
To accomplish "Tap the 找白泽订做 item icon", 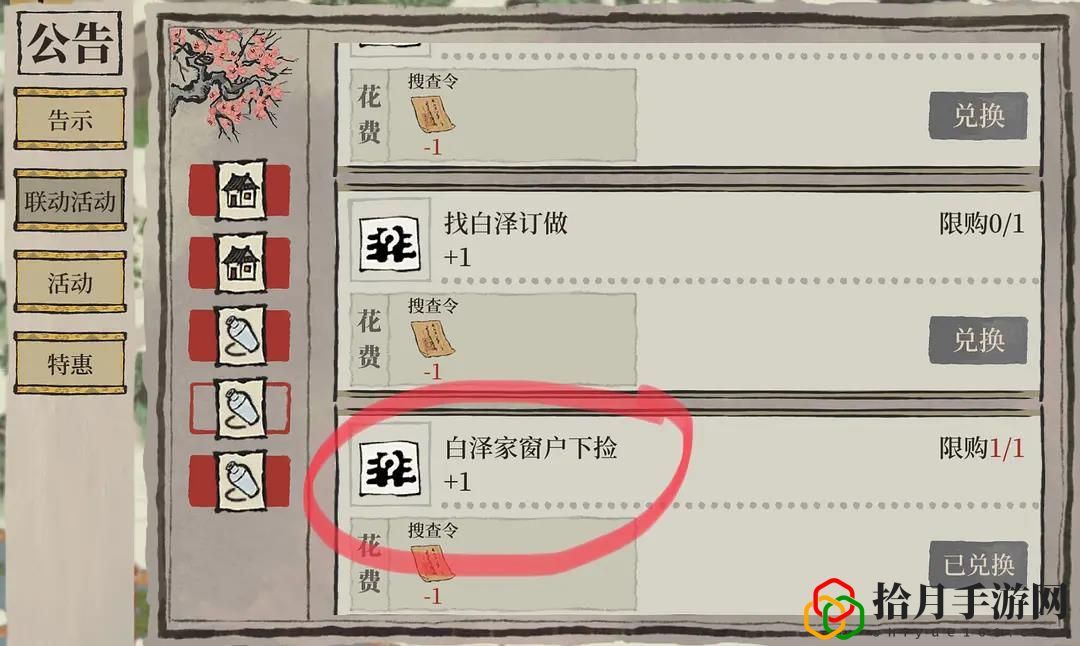I will point(390,242).
